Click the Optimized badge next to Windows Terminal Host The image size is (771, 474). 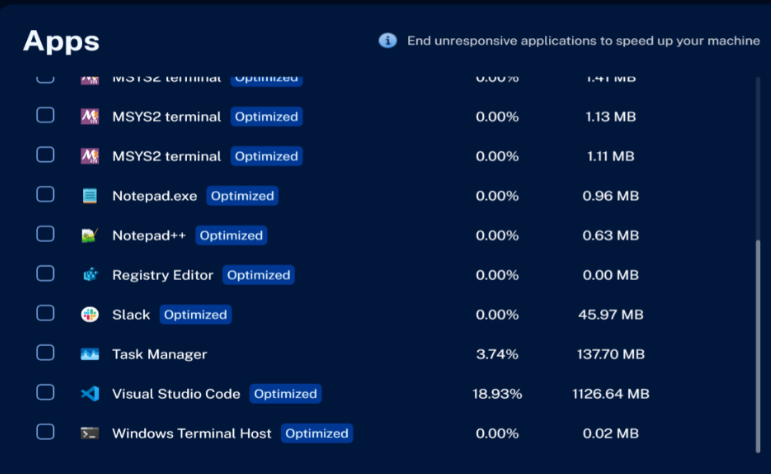[317, 433]
